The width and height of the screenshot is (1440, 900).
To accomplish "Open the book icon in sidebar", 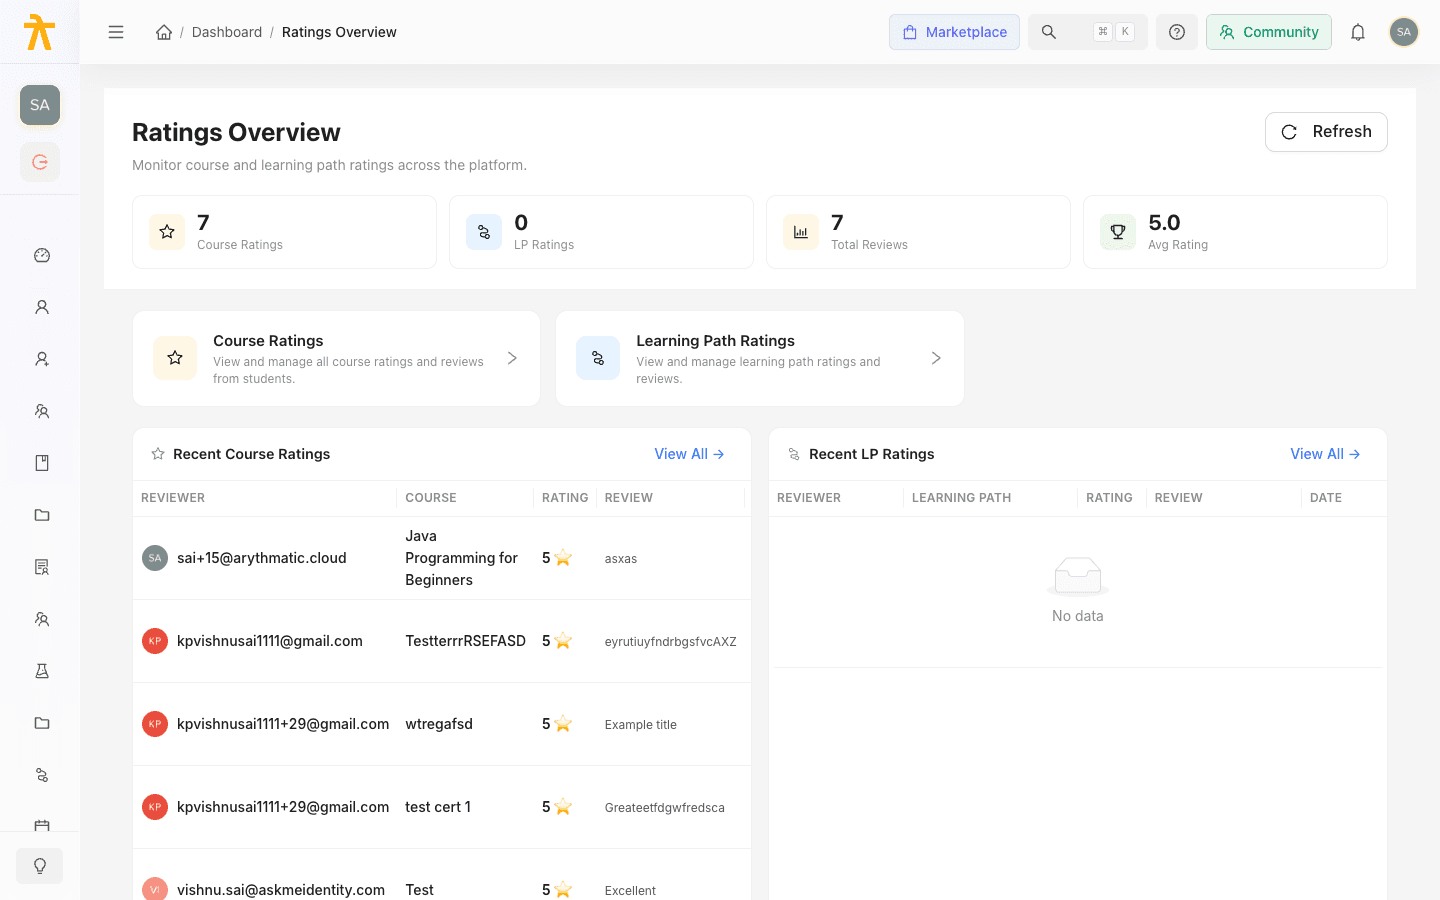I will (42, 463).
